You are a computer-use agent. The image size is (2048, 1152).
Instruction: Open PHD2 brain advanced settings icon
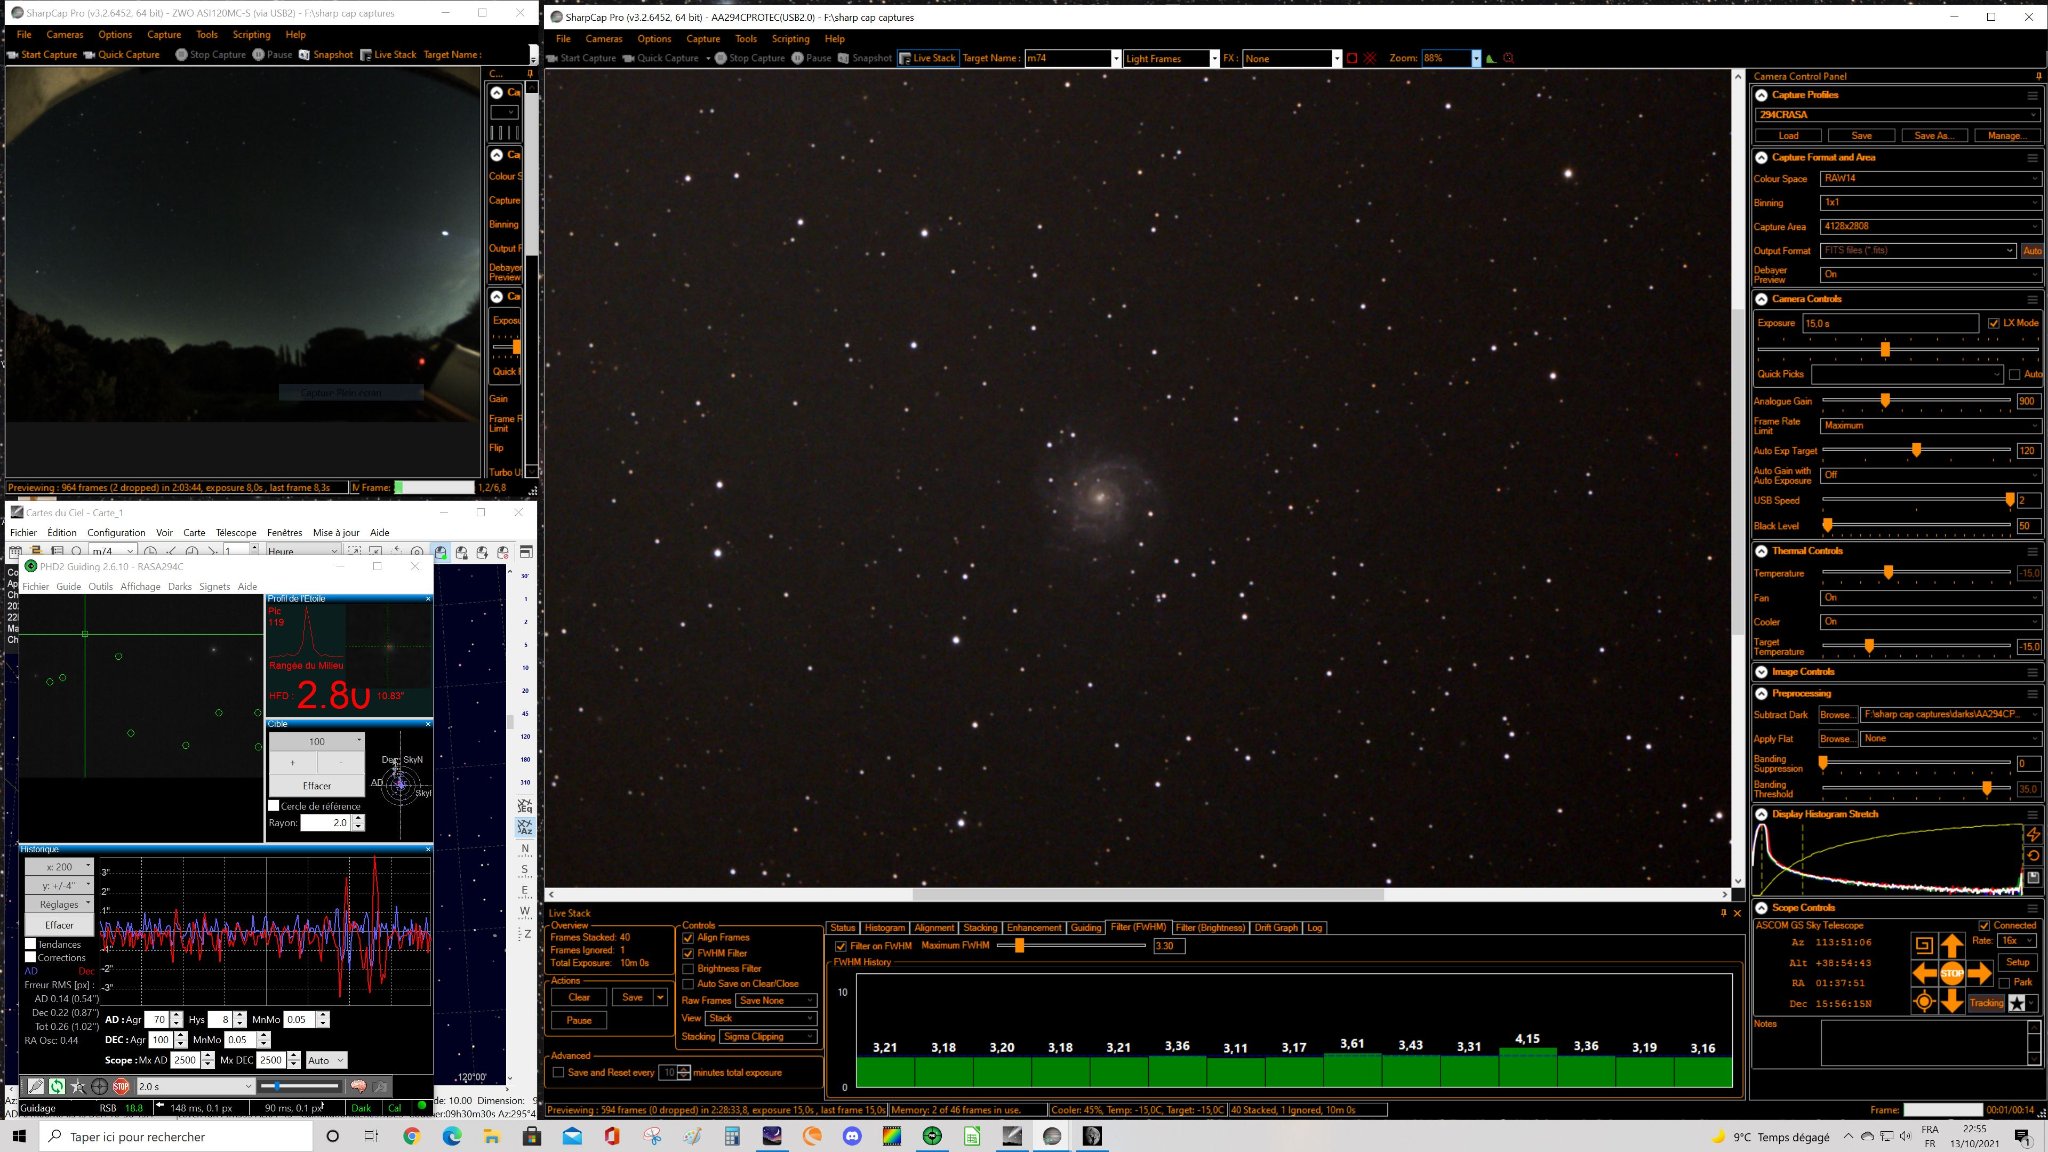point(359,1086)
